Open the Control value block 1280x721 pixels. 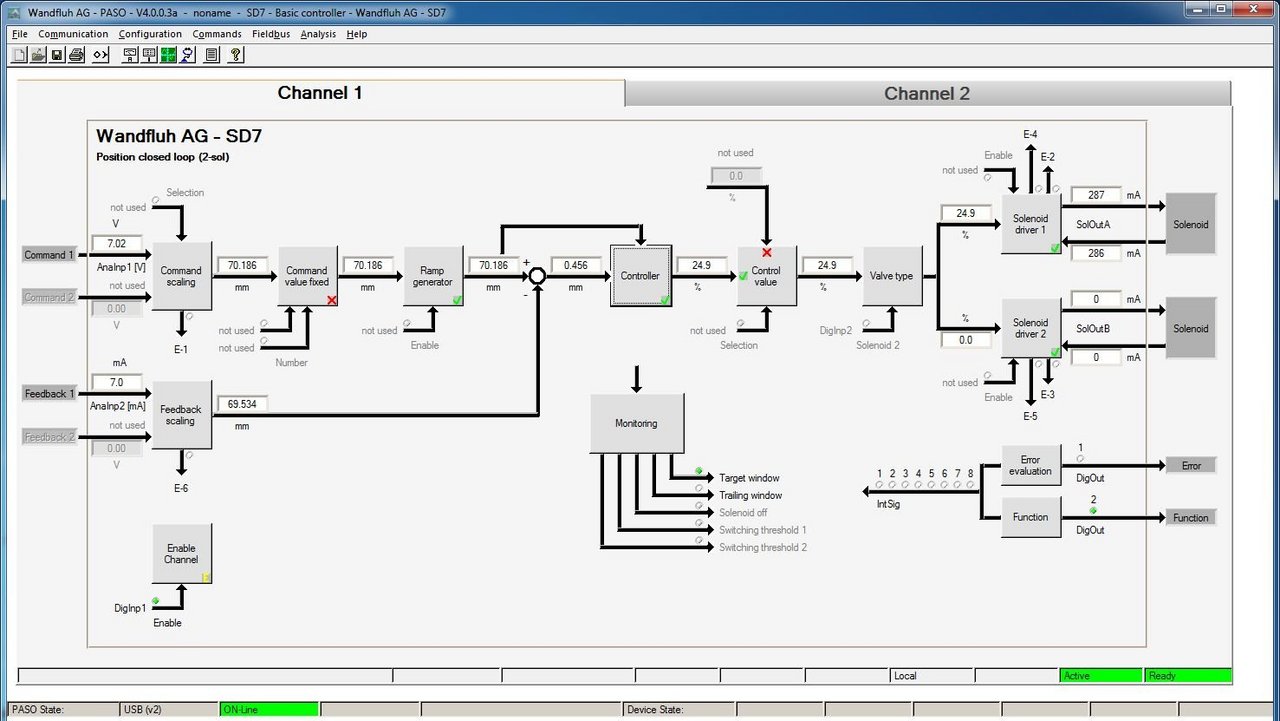pyautogui.click(x=766, y=276)
